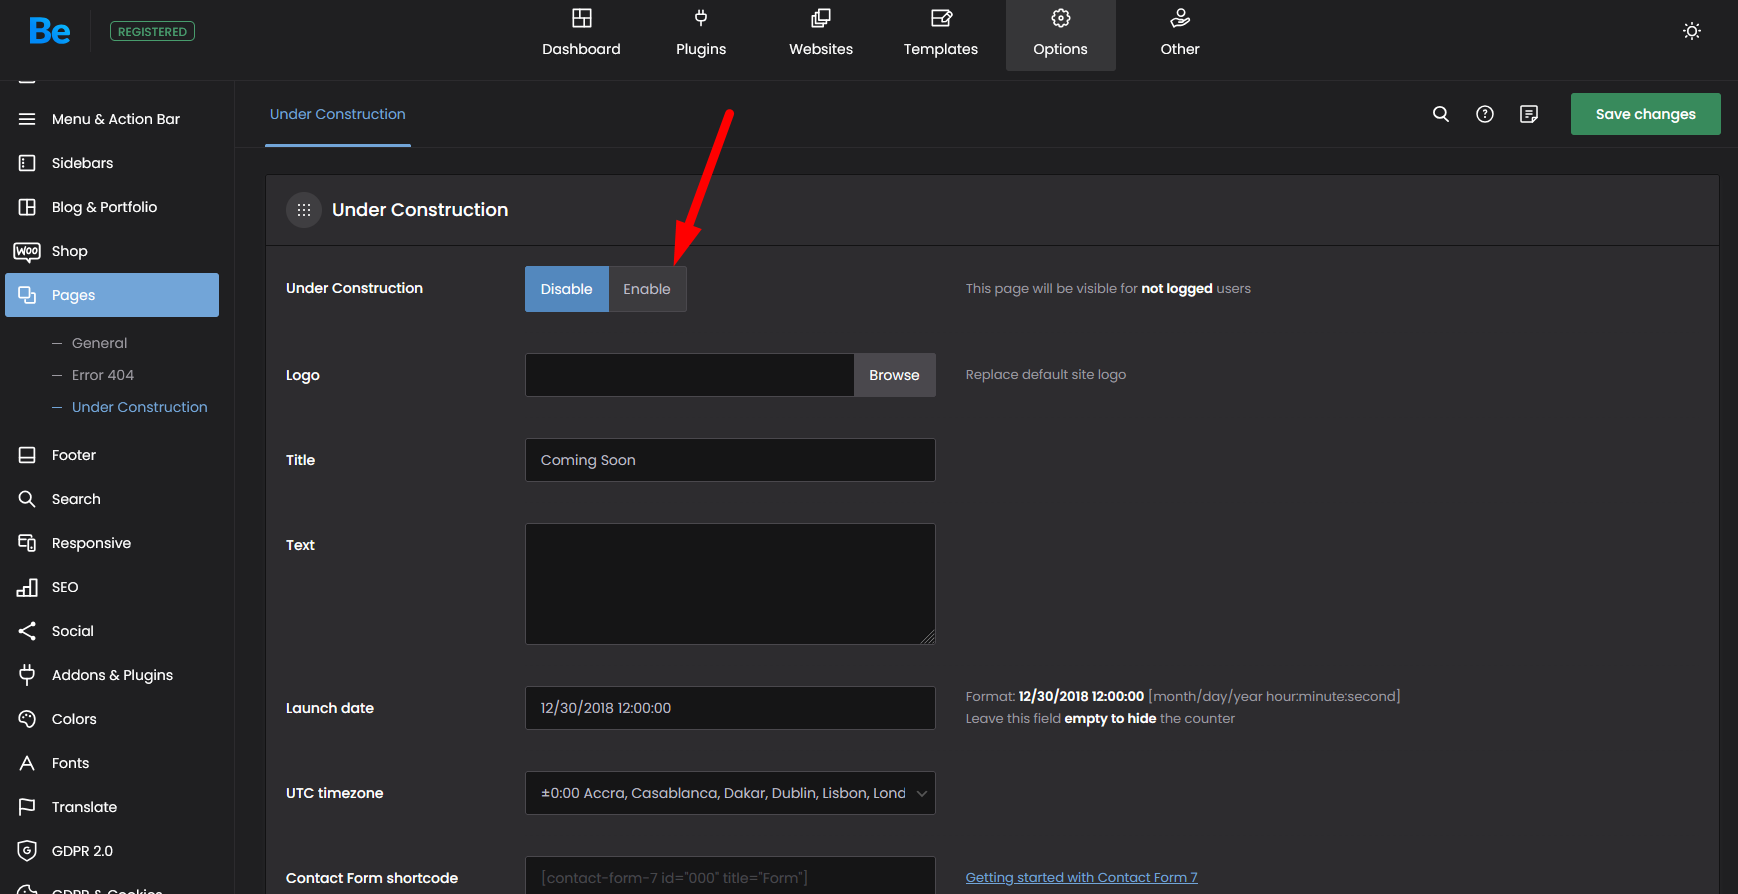Click the Menu & Action Bar hamburger icon
Screen dimensions: 1738x894
[27, 119]
